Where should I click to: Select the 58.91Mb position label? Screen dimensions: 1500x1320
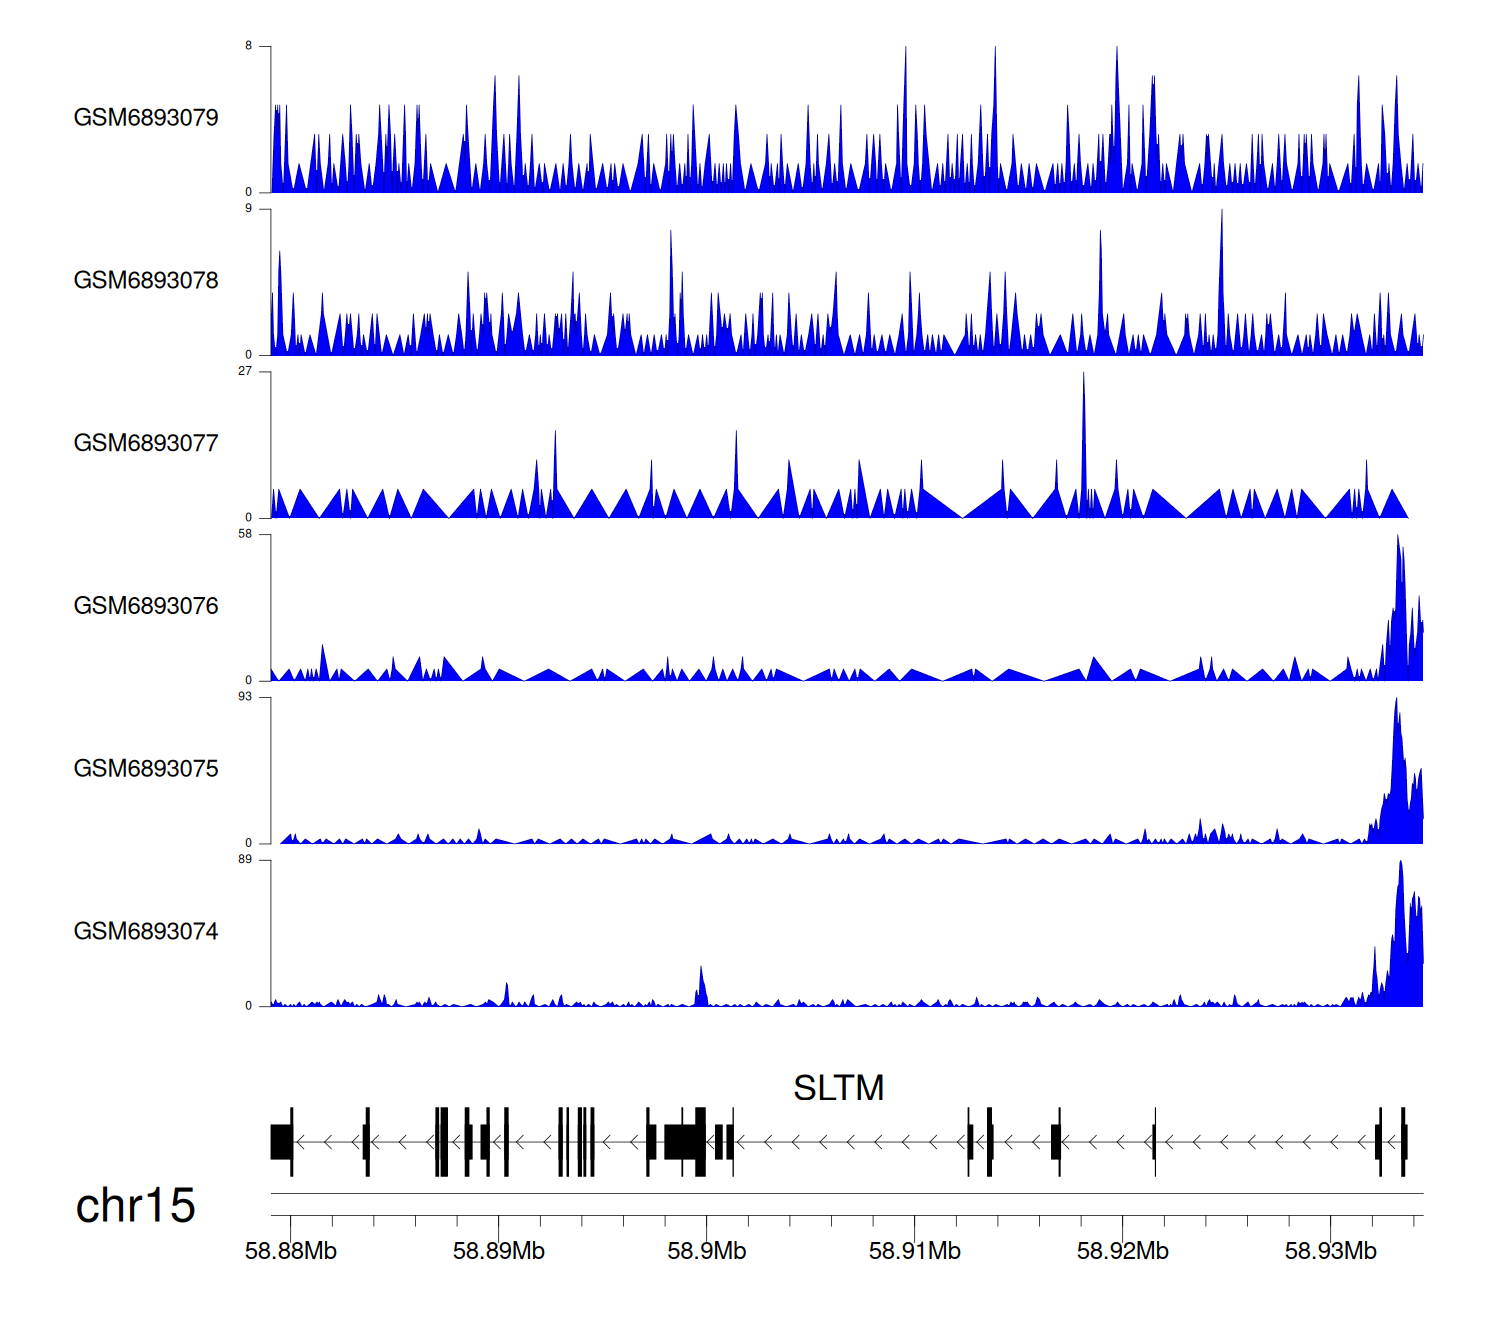915,1251
